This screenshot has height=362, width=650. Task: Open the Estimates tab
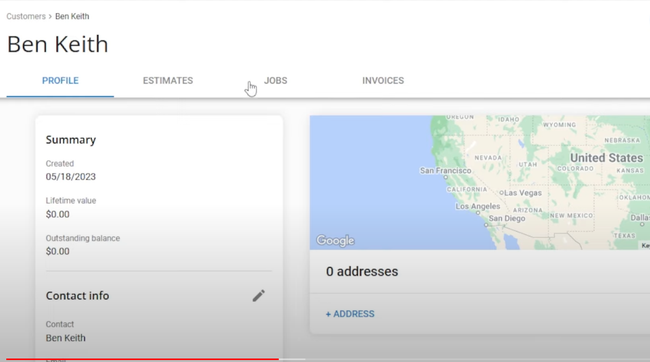(x=168, y=80)
